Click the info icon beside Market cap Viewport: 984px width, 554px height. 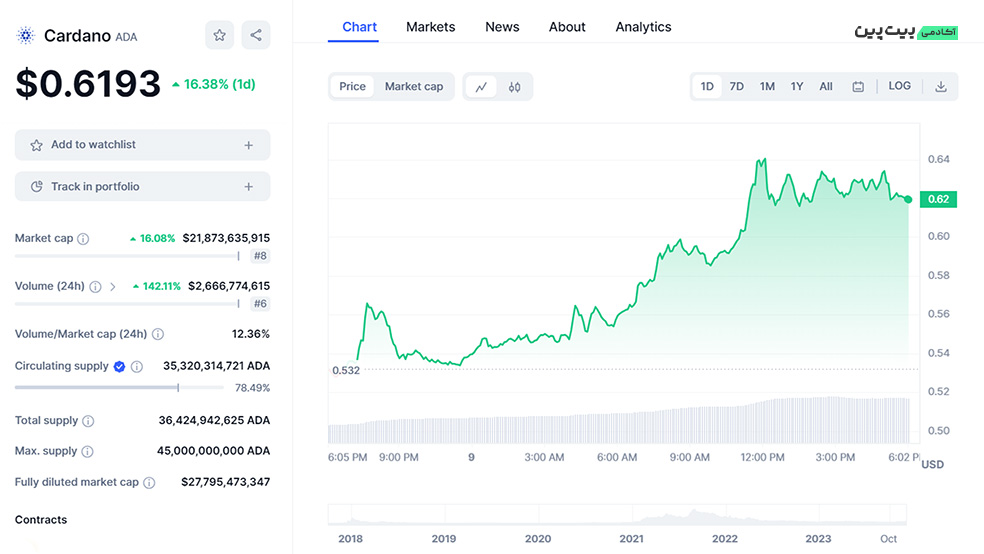[83, 239]
